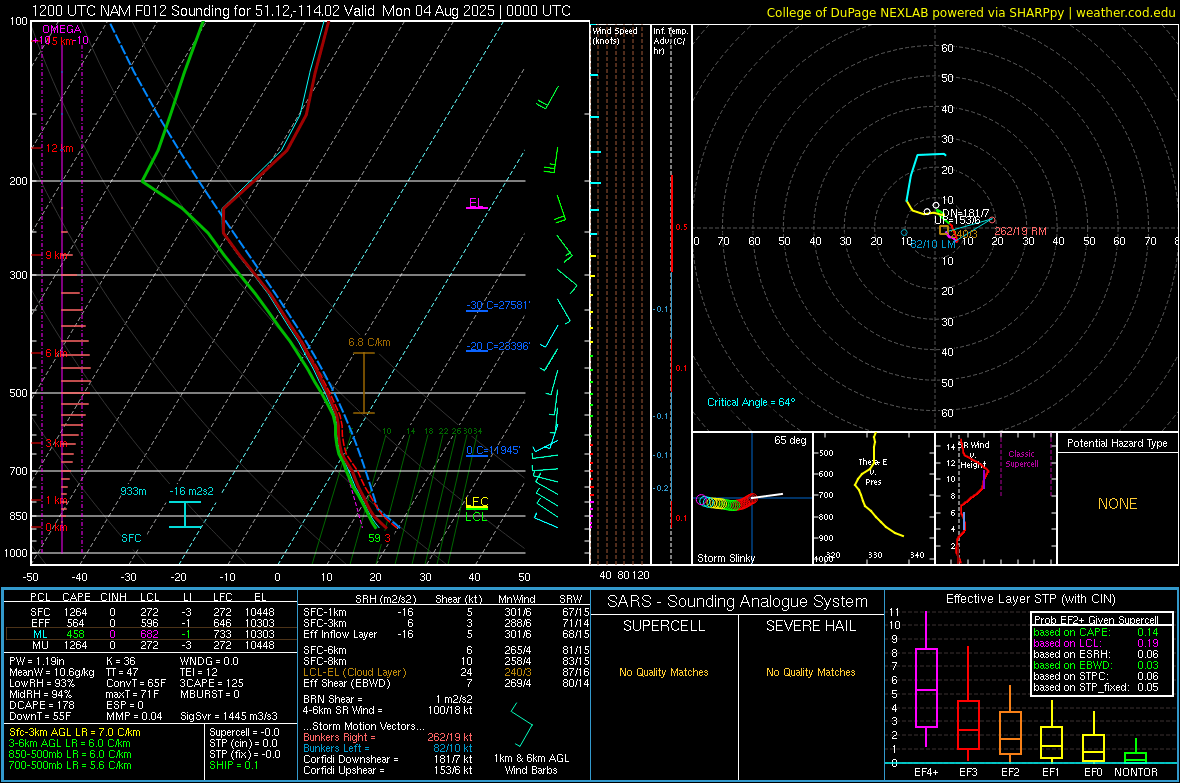1180x783 pixels.
Task: Click the DN=181/7 hodograph label
Action: pos(966,213)
